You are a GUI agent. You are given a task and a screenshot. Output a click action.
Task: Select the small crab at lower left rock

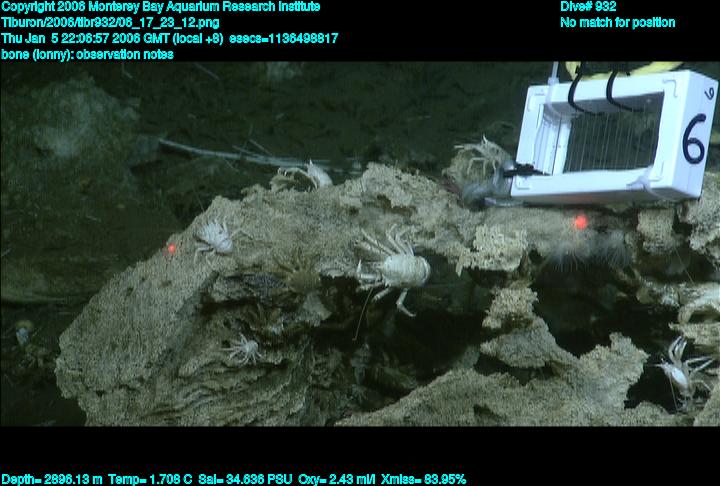pyautogui.click(x=242, y=349)
